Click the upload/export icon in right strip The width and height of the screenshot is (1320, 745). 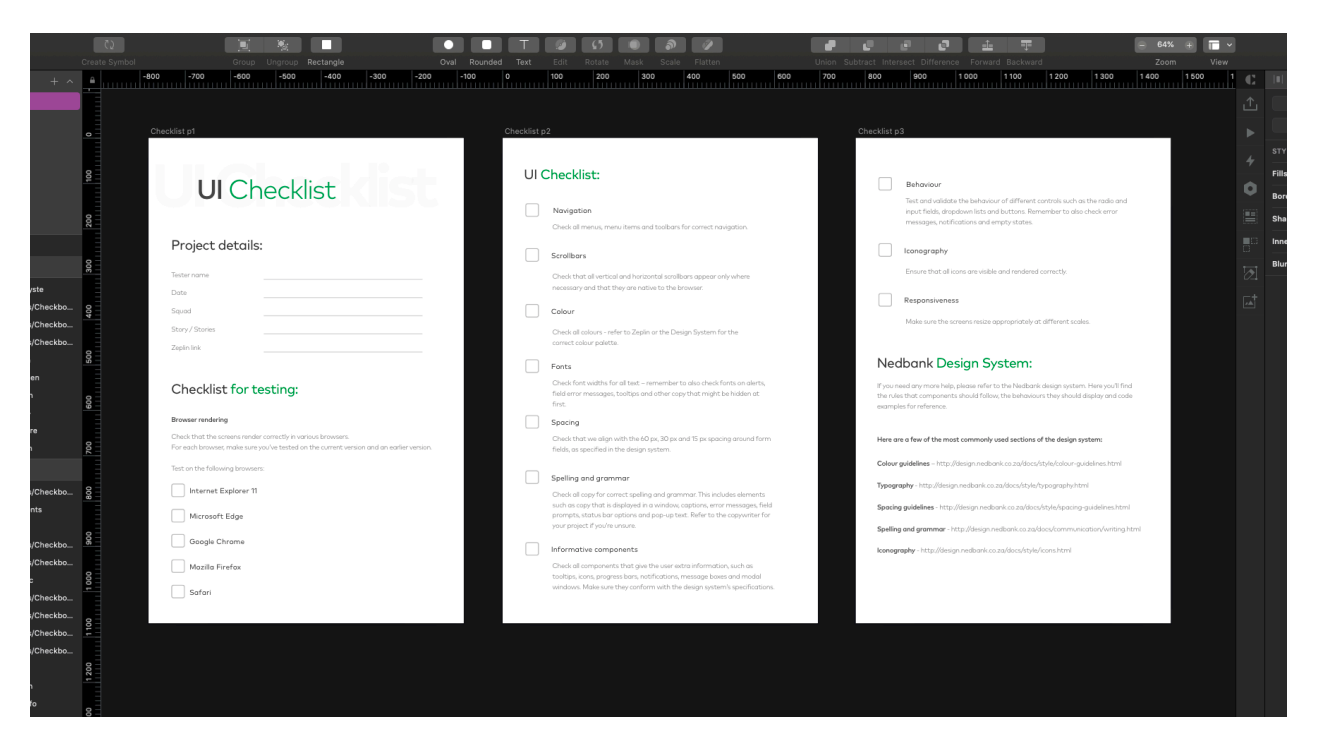tap(1250, 104)
